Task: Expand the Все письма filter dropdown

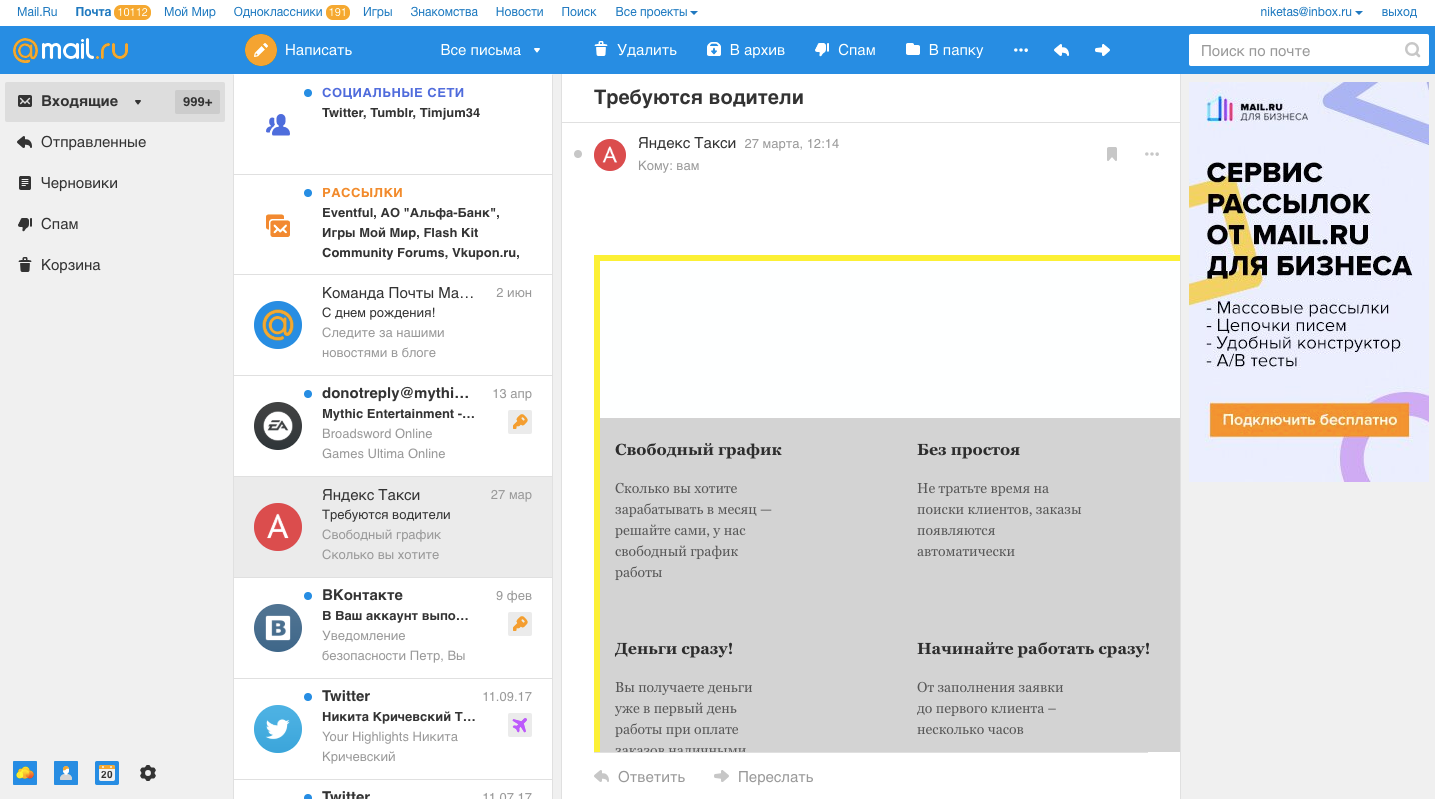Action: point(491,50)
